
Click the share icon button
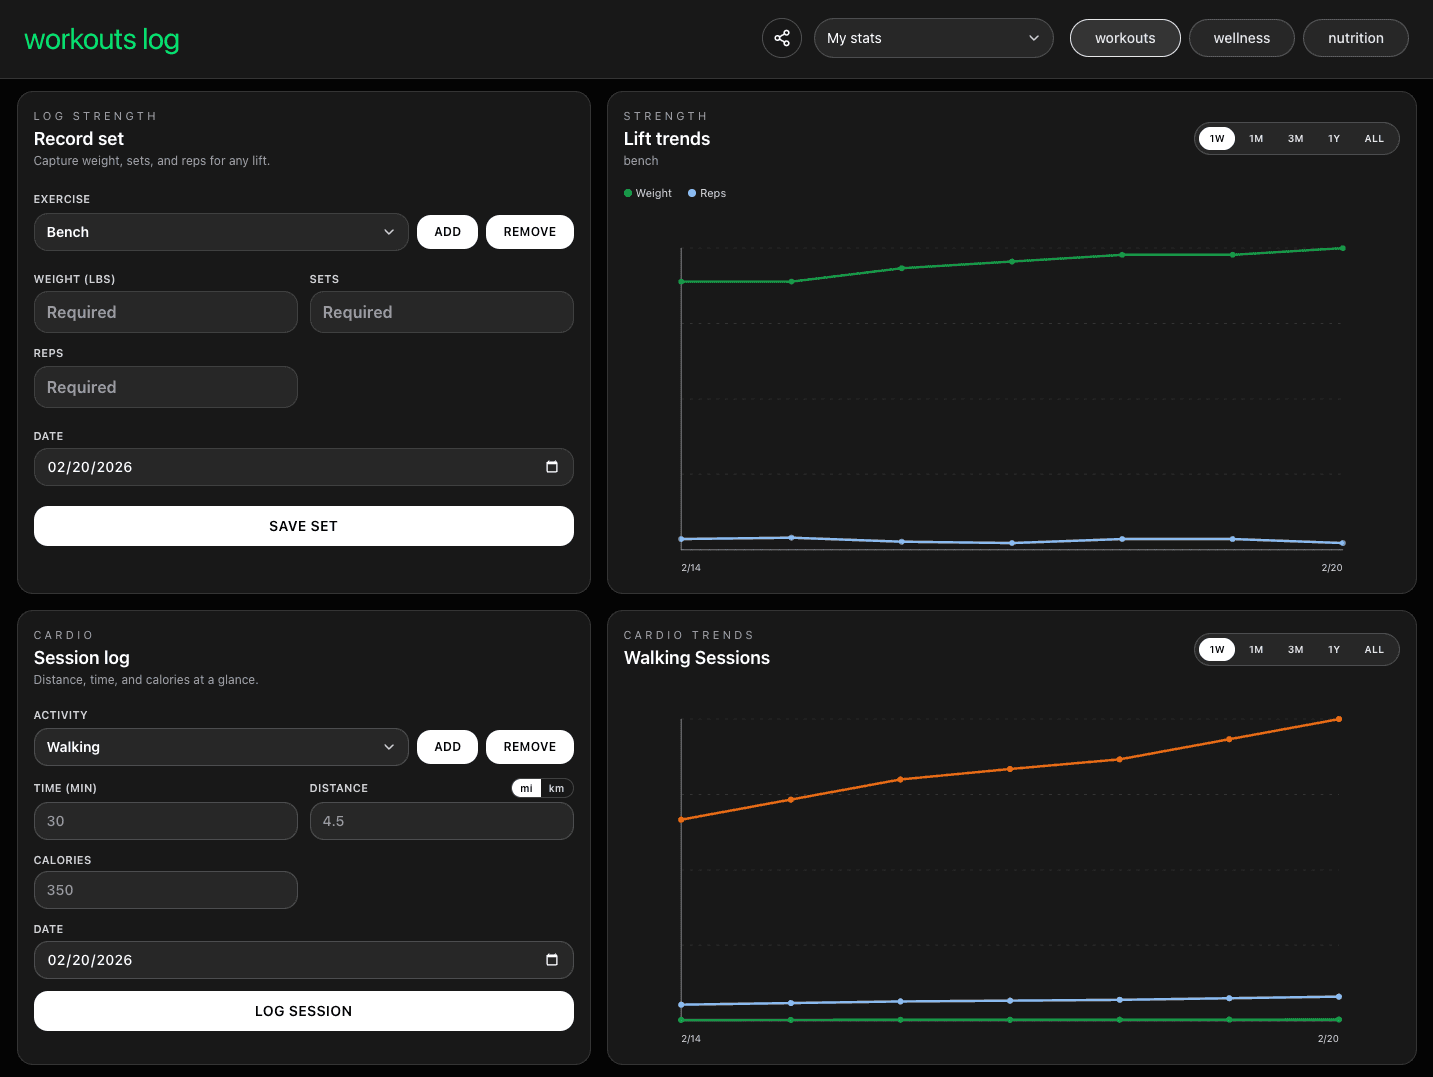[x=782, y=38]
